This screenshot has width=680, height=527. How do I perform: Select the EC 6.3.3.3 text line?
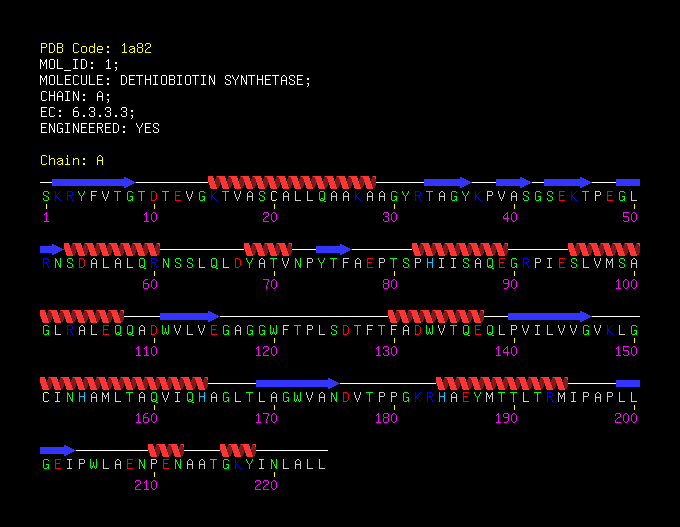point(87,113)
